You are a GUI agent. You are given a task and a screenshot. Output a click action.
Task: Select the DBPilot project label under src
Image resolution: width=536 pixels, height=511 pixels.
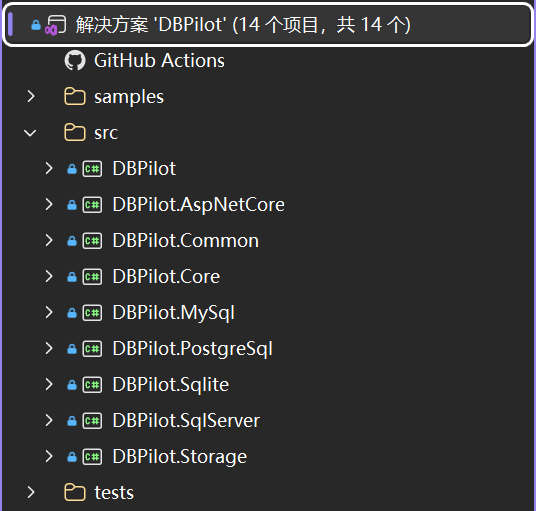point(144,169)
